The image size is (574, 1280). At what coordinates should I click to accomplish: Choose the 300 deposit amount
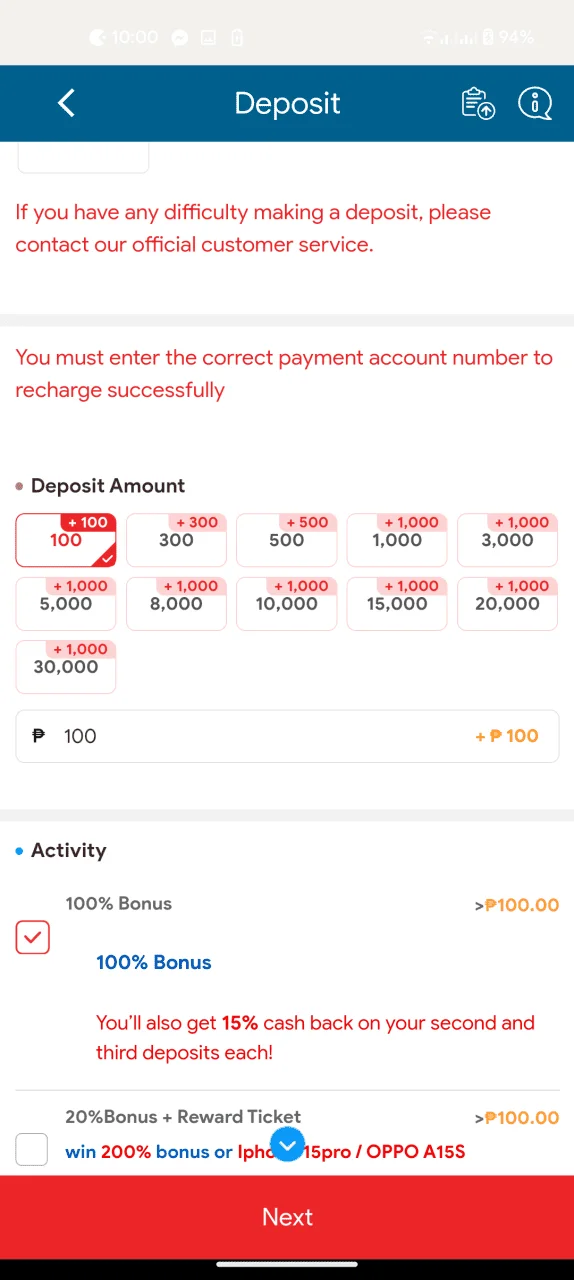(x=176, y=540)
